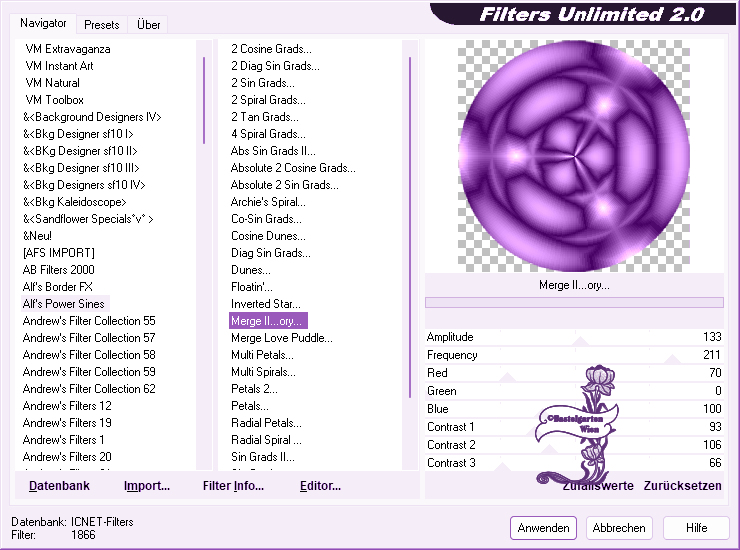
Task: Select VM Toolbox category
Action: click(54, 100)
